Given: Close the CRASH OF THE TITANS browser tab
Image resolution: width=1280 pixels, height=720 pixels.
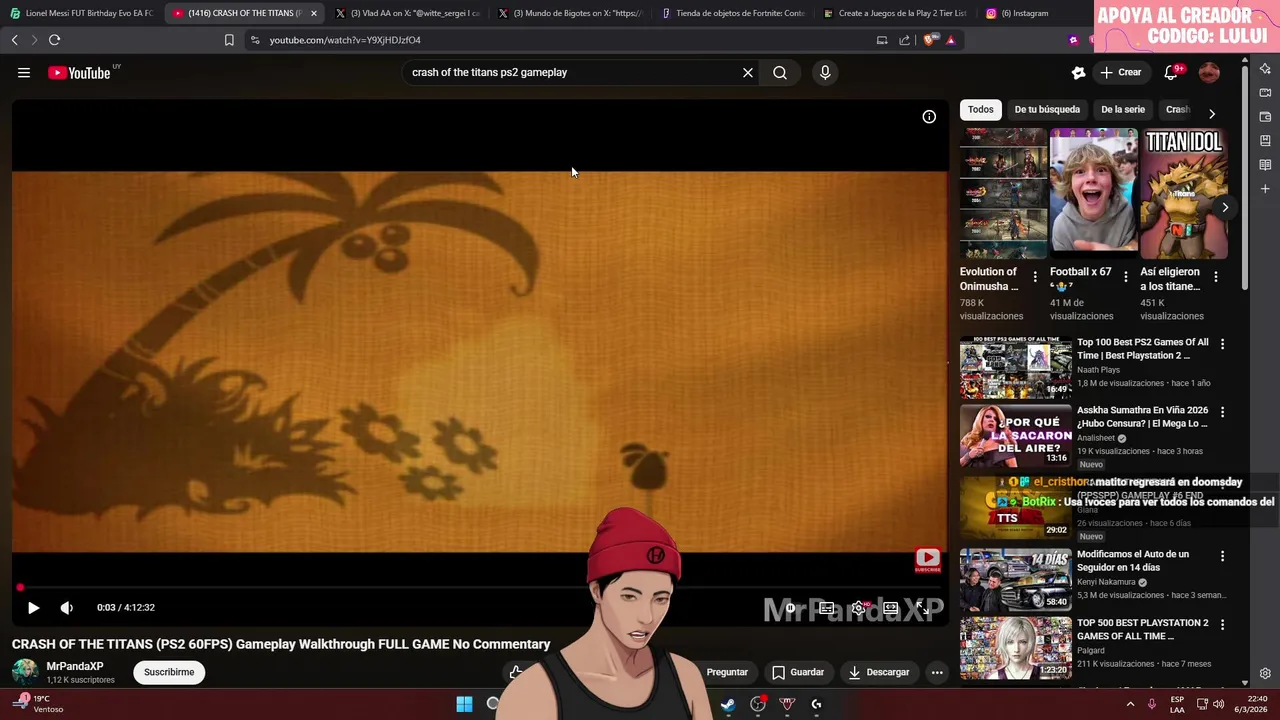Looking at the screenshot, I should click(313, 13).
